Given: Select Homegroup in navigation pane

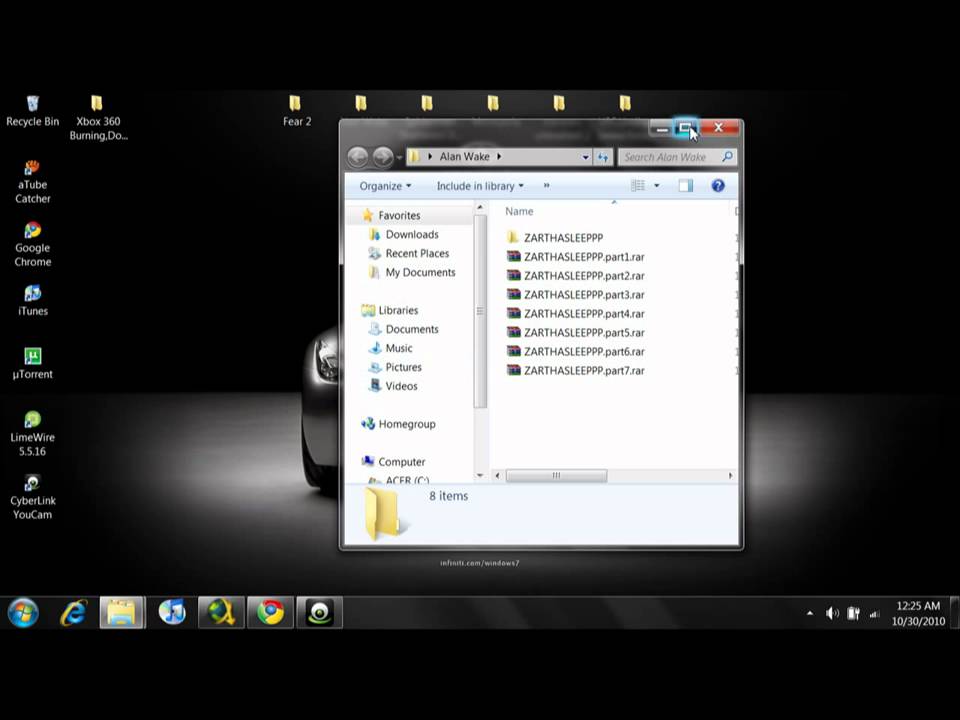Looking at the screenshot, I should 406,424.
